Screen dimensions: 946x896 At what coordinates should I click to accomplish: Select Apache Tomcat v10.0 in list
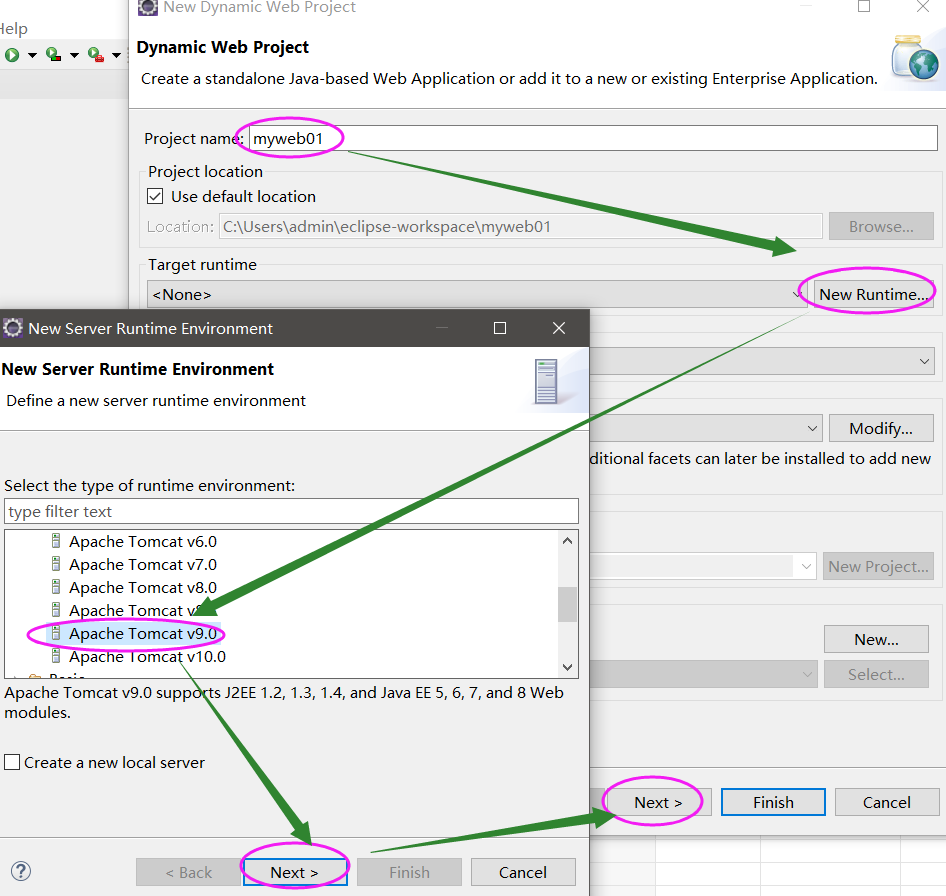click(147, 656)
